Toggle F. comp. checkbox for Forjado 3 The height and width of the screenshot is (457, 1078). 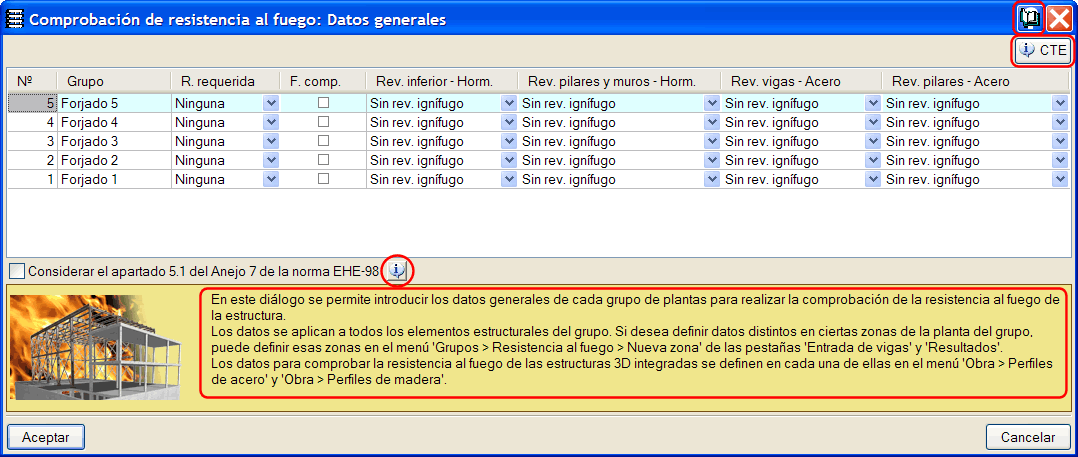click(322, 141)
